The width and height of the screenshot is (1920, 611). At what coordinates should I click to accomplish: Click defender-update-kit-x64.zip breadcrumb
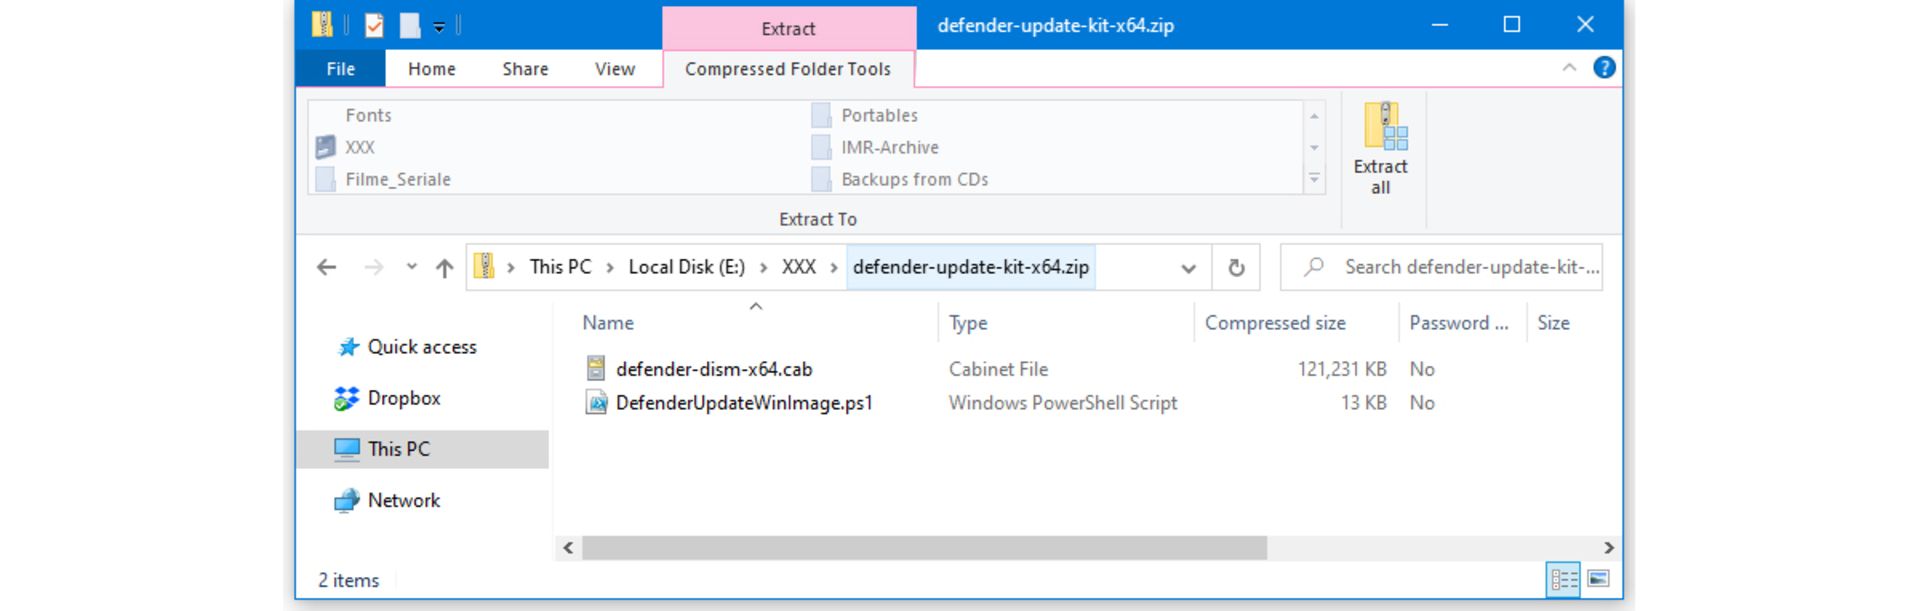pos(970,267)
